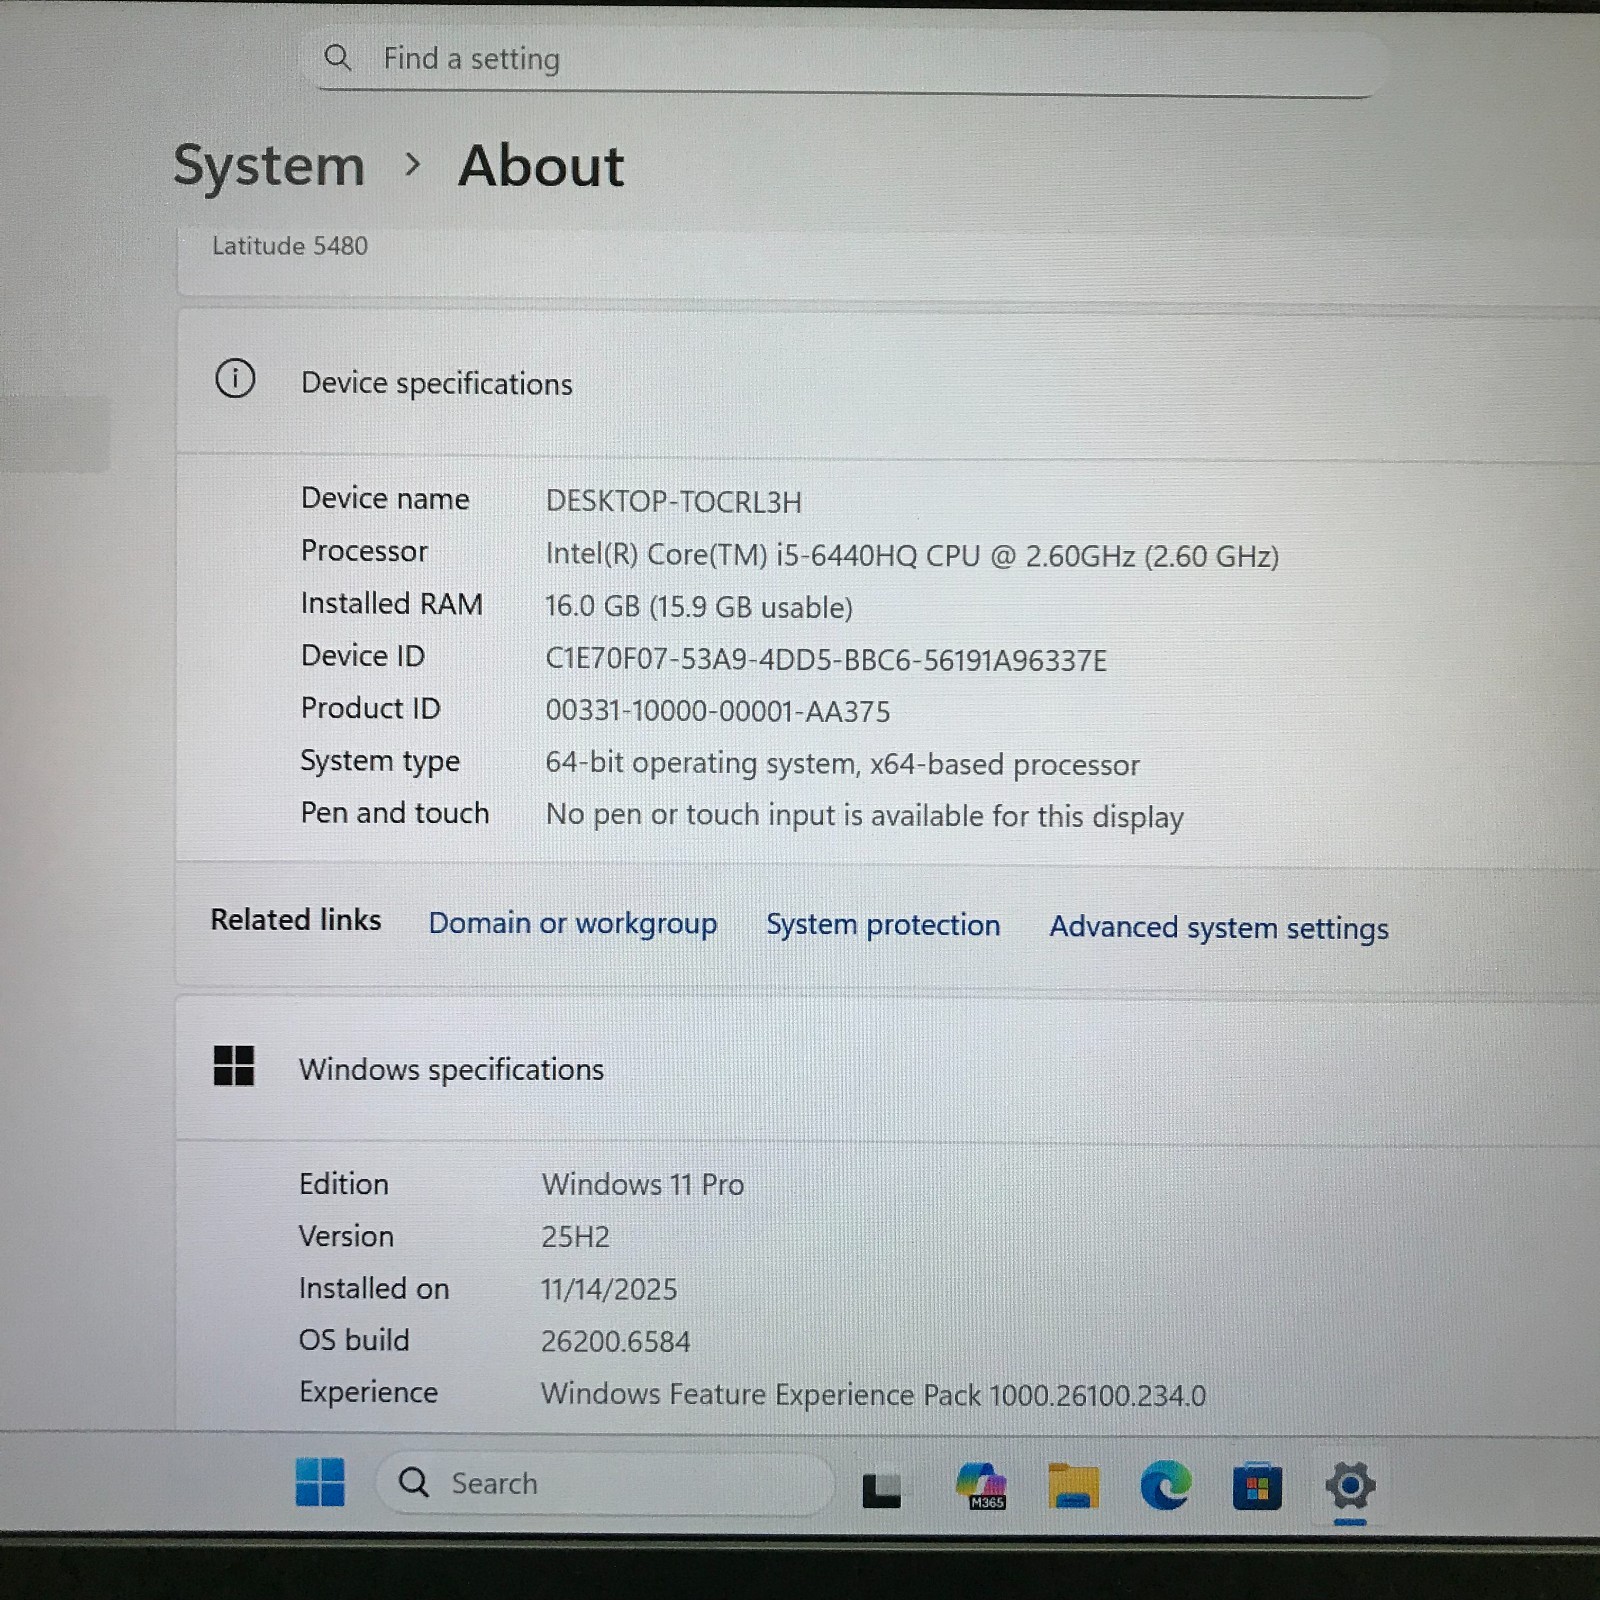Viewport: 1600px width, 1600px height.
Task: Collapse the Device specifications section header
Action: click(x=888, y=383)
